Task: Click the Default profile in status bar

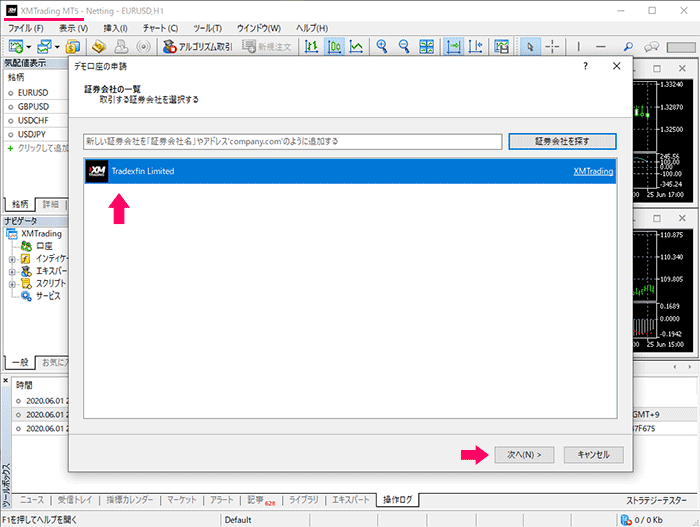Action: pyautogui.click(x=238, y=520)
